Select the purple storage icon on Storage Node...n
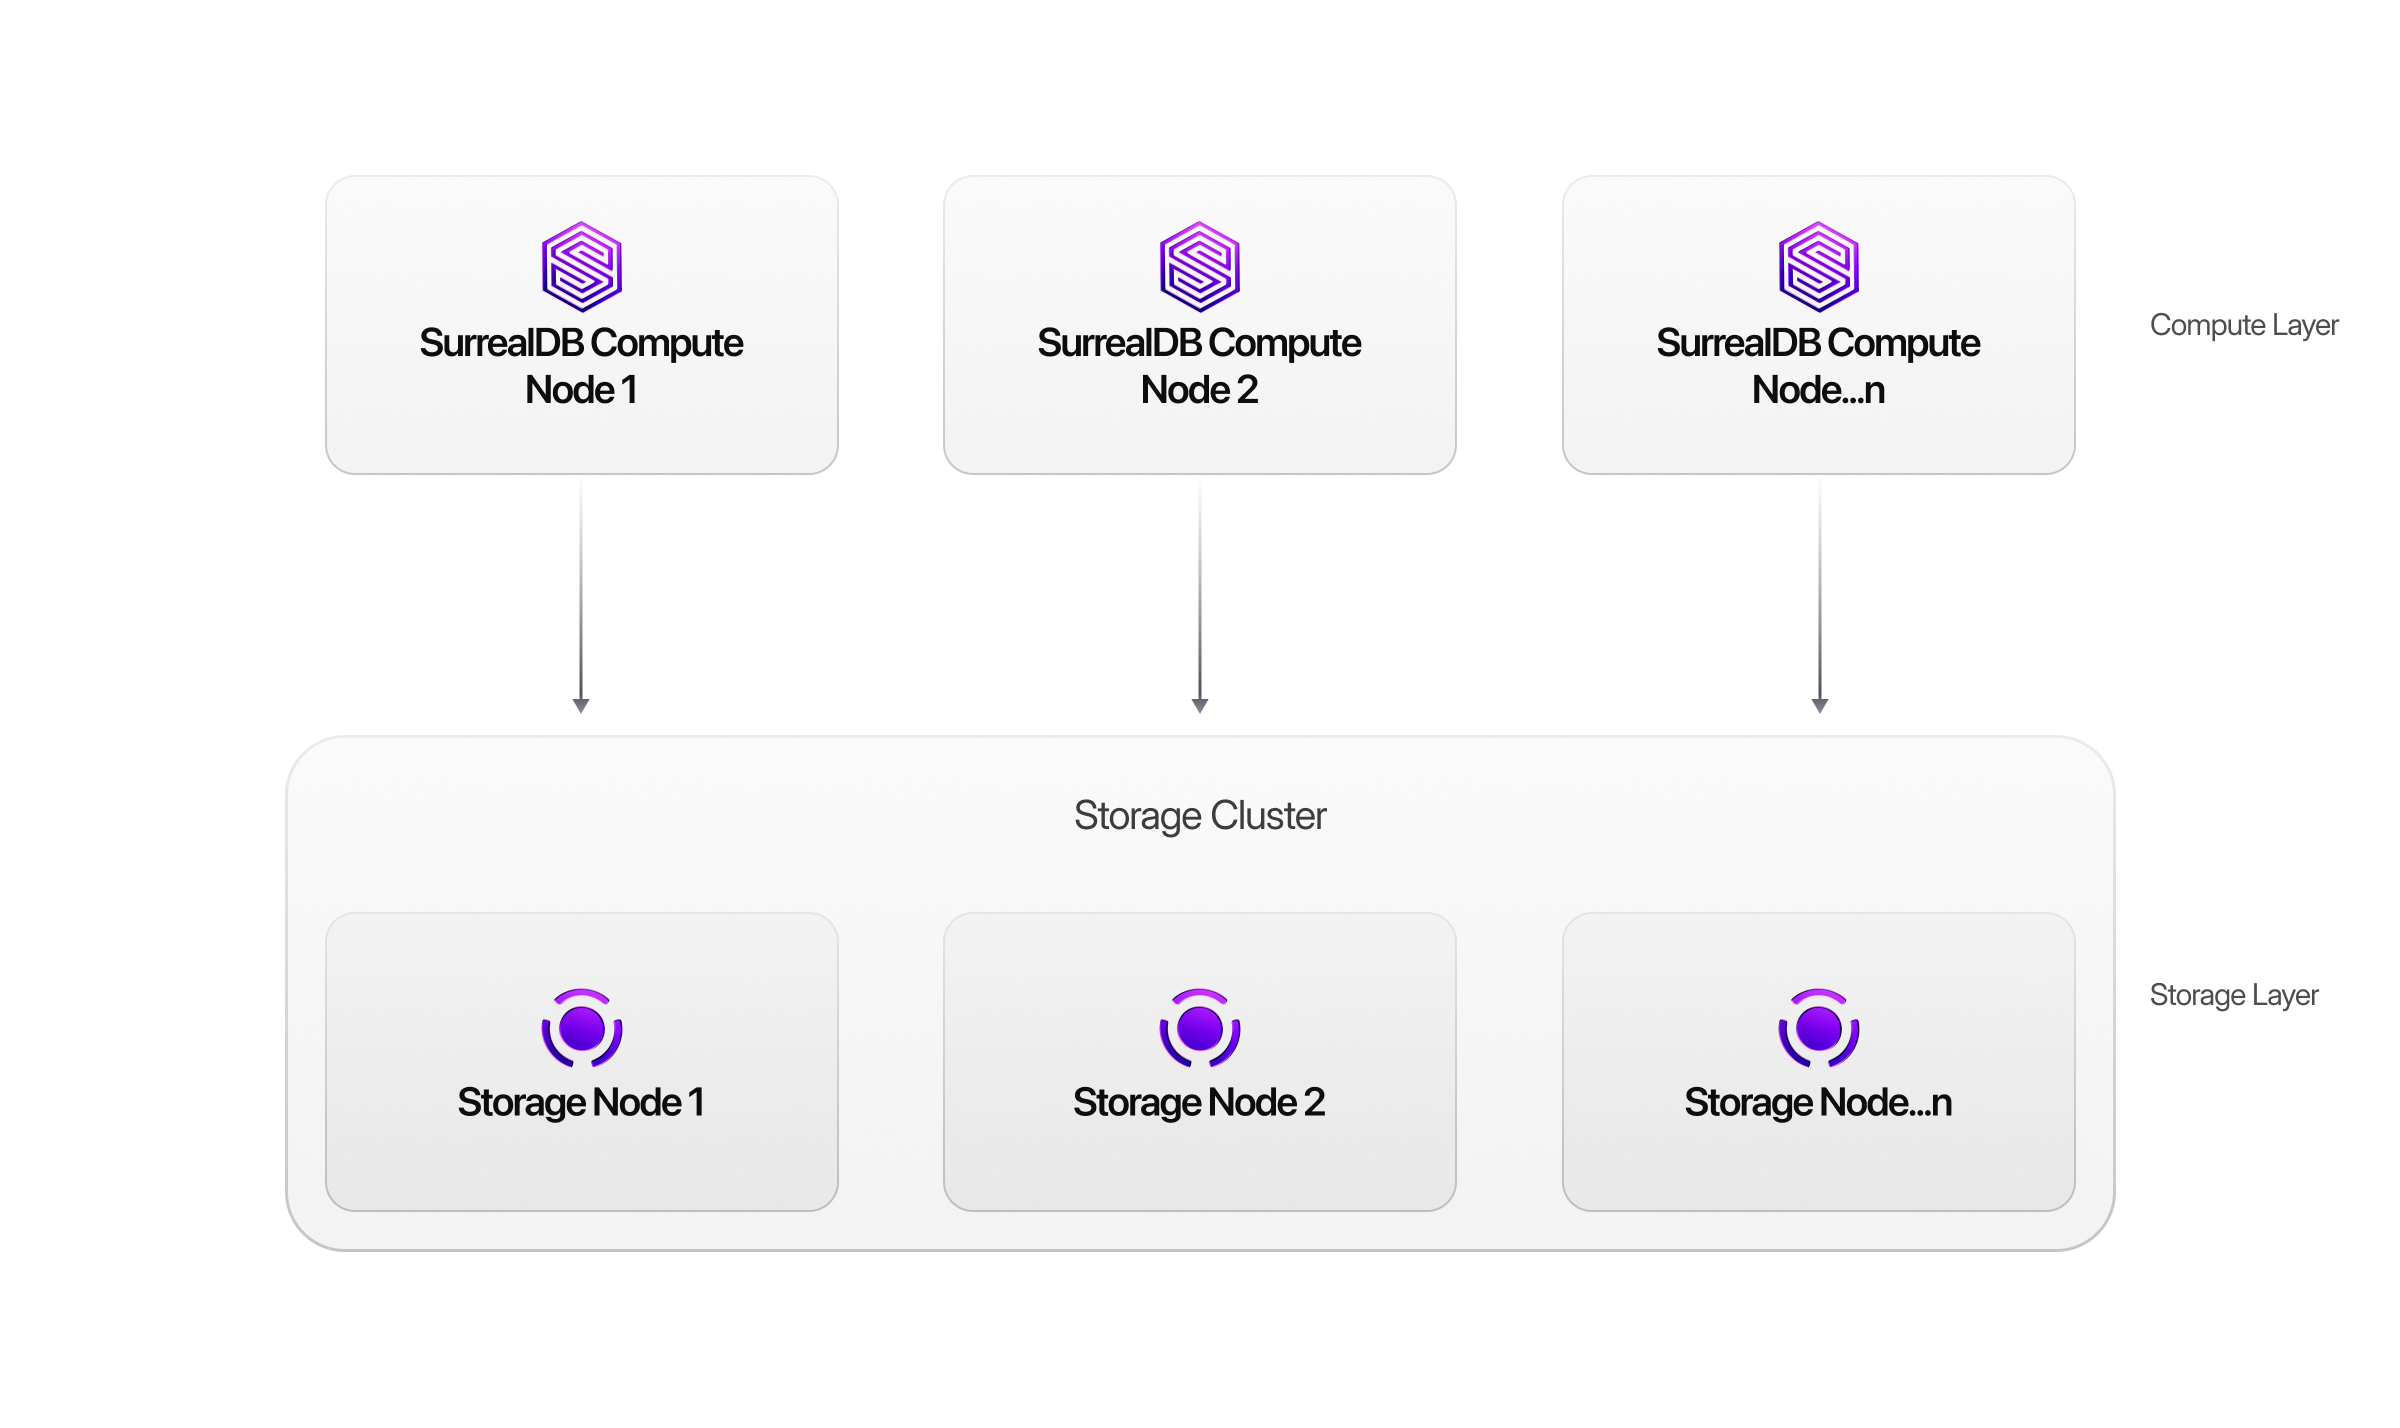Image resolution: width=2400 pixels, height=1428 pixels. 1819,1028
